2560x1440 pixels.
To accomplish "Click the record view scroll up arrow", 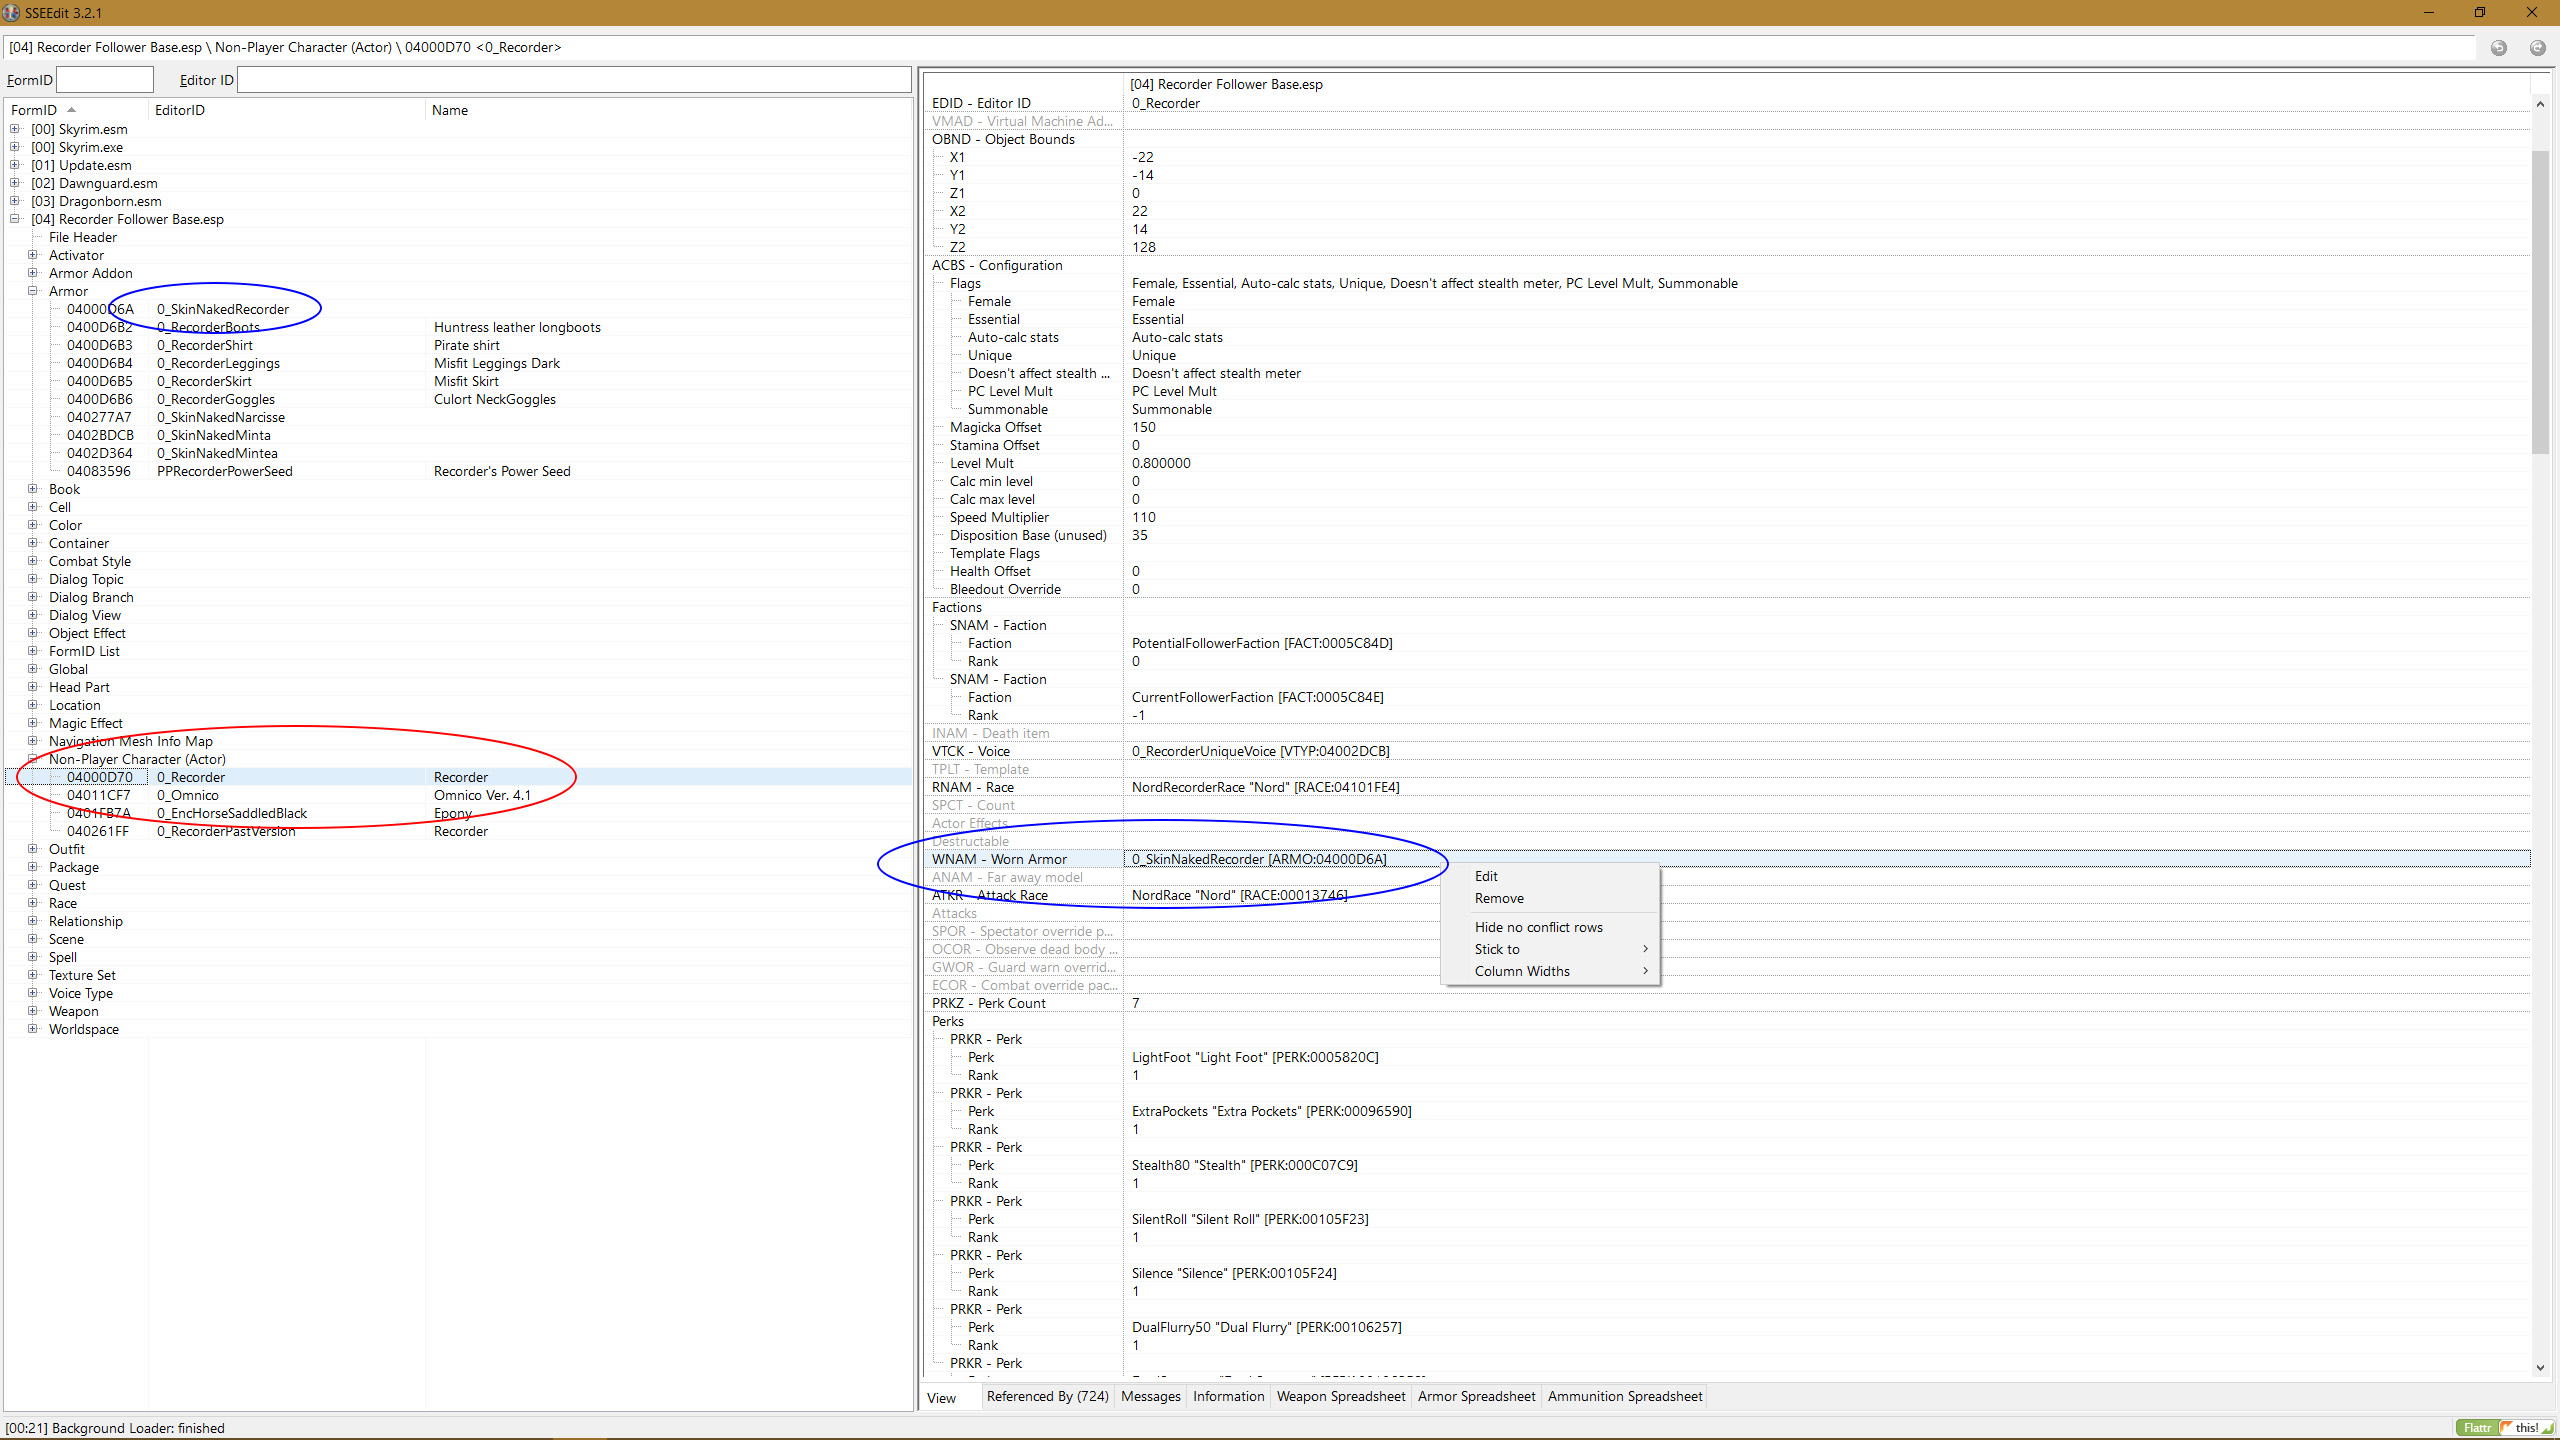I will click(x=2540, y=104).
